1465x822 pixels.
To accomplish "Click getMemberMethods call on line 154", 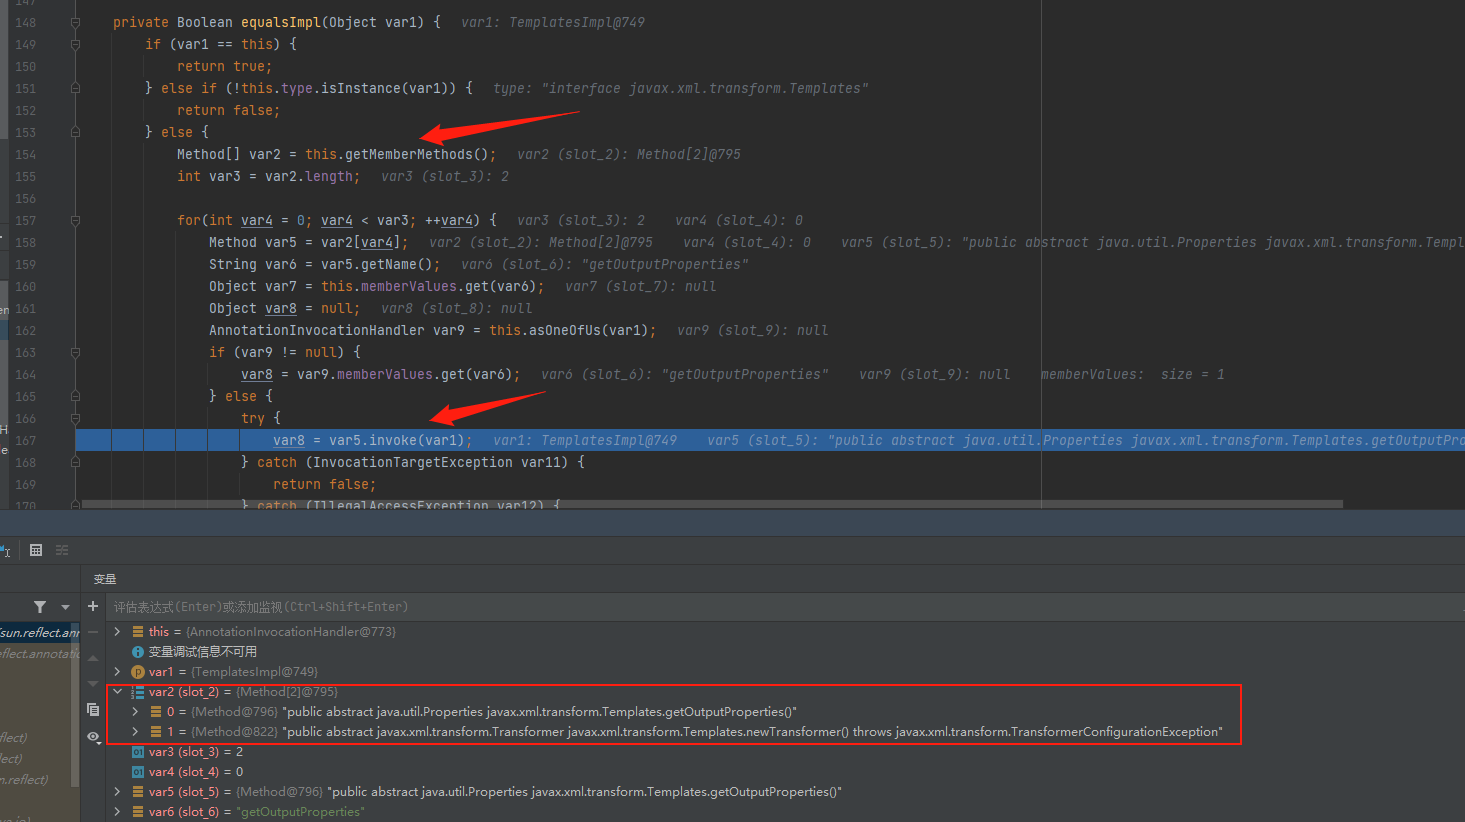I will 409,154.
